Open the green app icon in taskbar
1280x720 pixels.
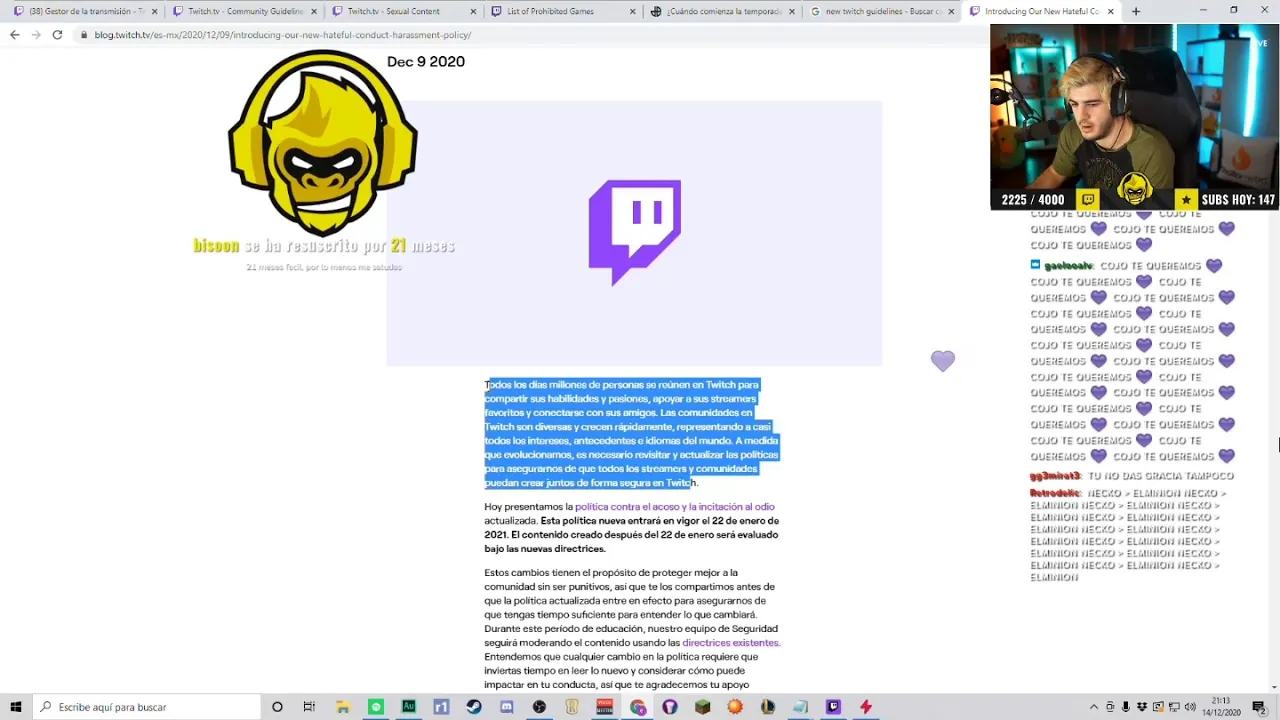[x=376, y=707]
